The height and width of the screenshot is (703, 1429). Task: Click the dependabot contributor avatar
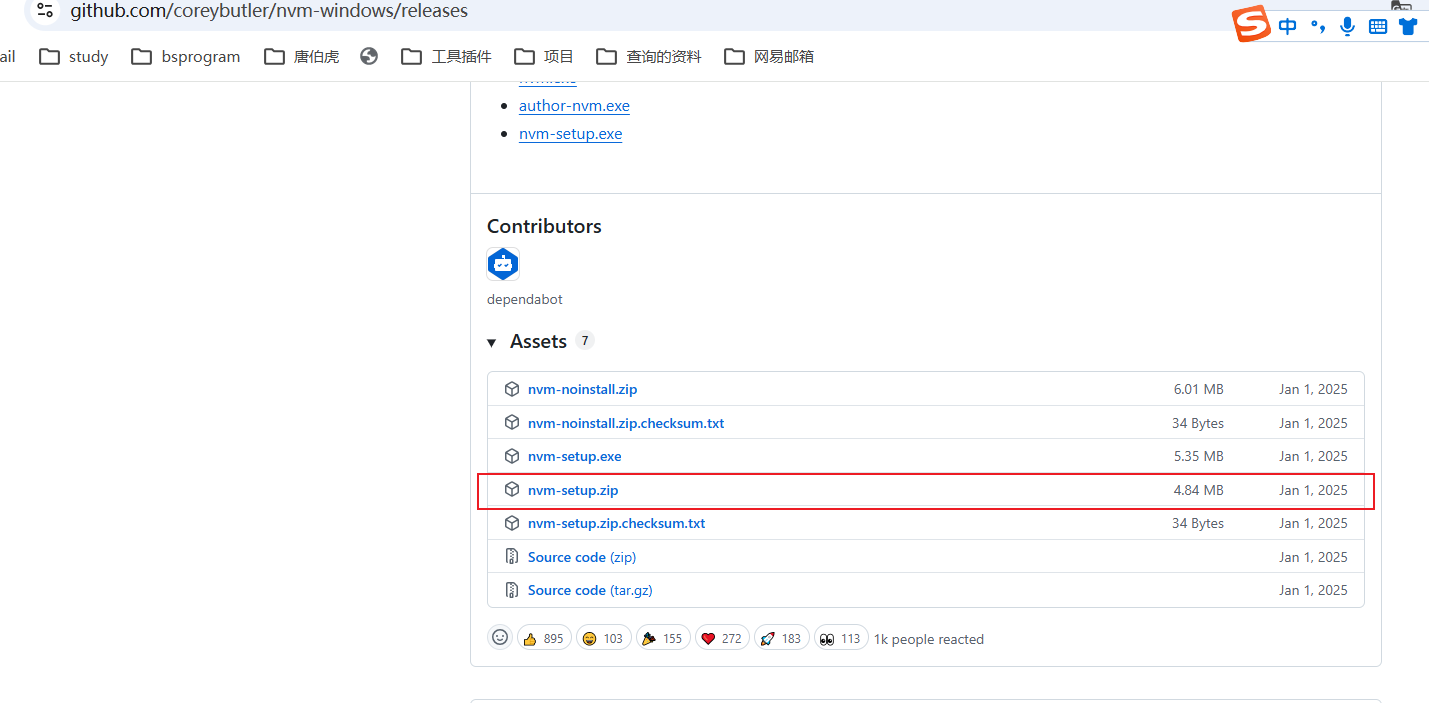click(x=503, y=264)
